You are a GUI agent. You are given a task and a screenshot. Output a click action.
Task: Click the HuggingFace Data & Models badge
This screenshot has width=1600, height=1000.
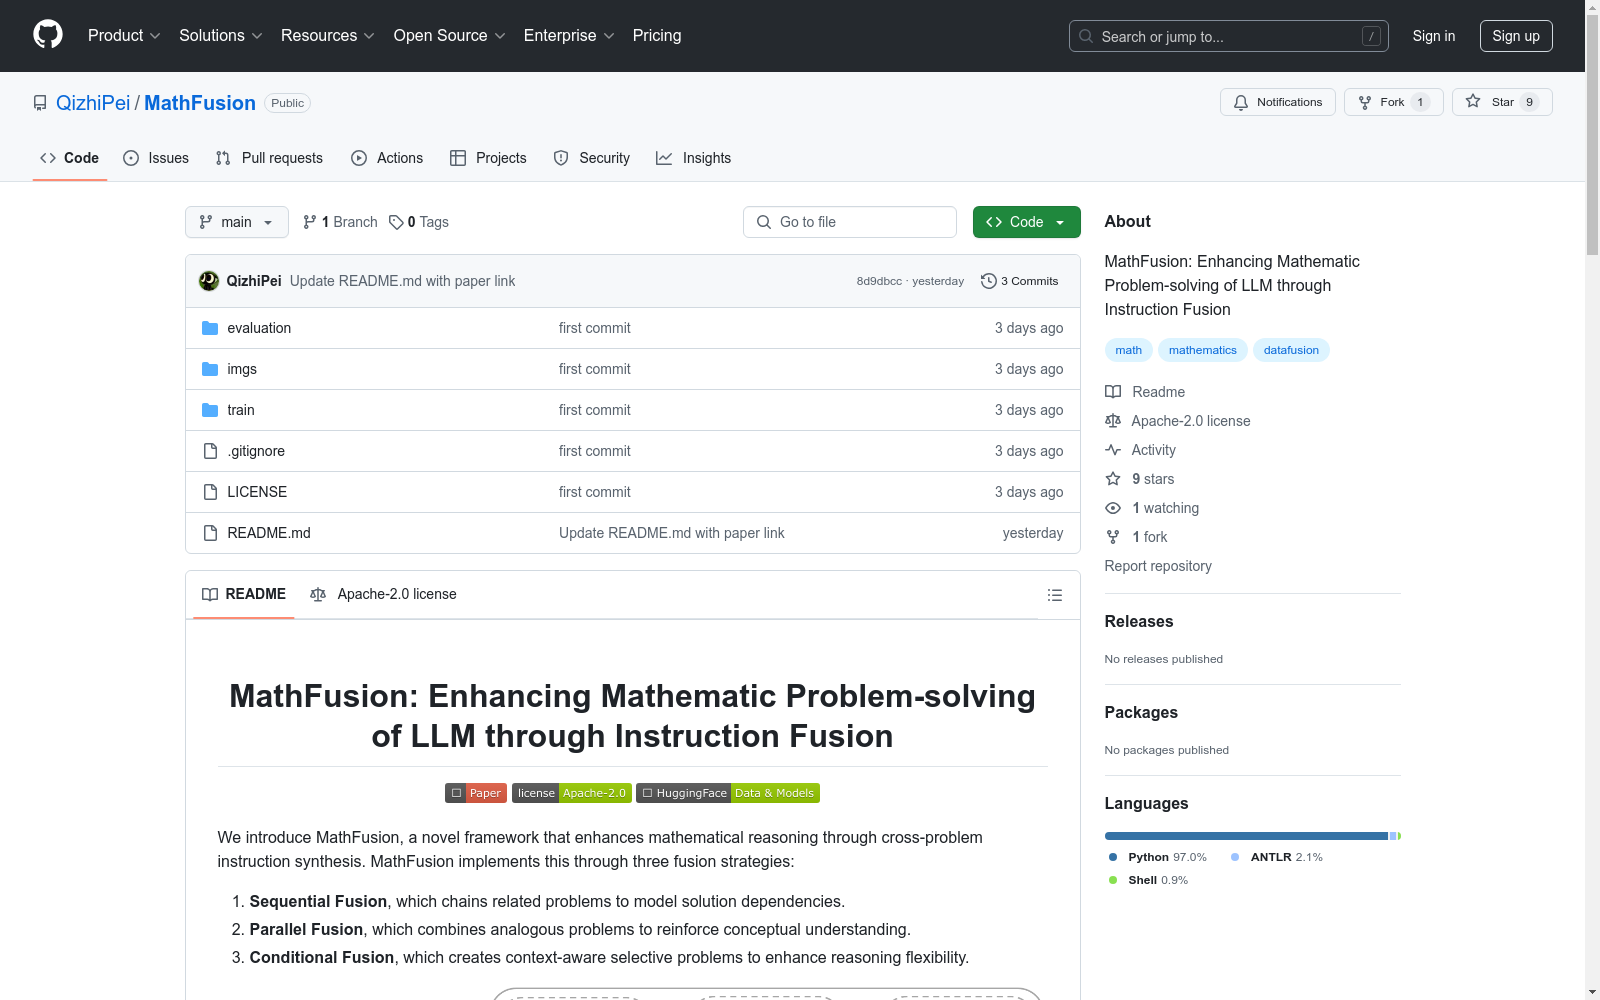[728, 793]
